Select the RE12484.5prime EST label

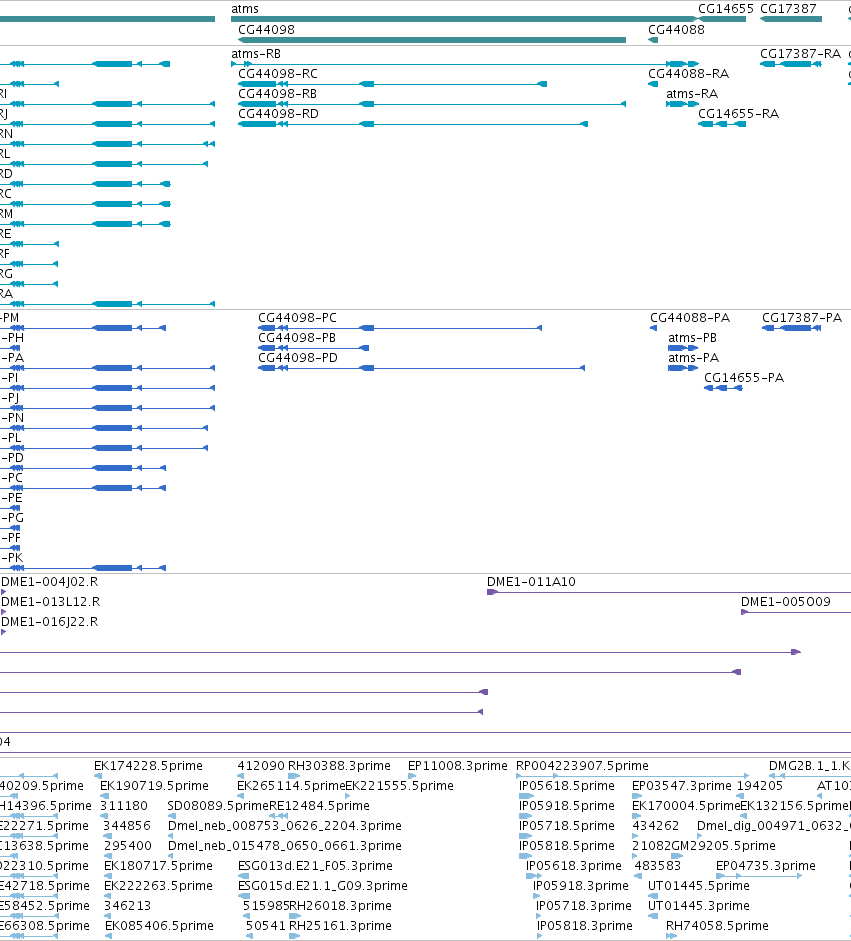coord(319,806)
